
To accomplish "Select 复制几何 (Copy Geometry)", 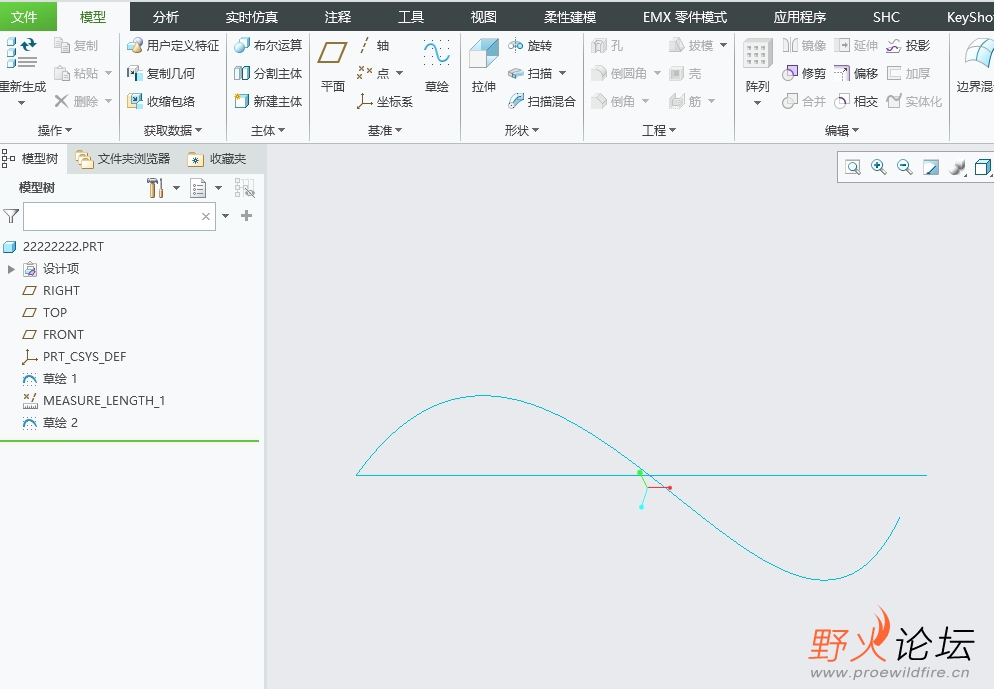I will tap(161, 74).
